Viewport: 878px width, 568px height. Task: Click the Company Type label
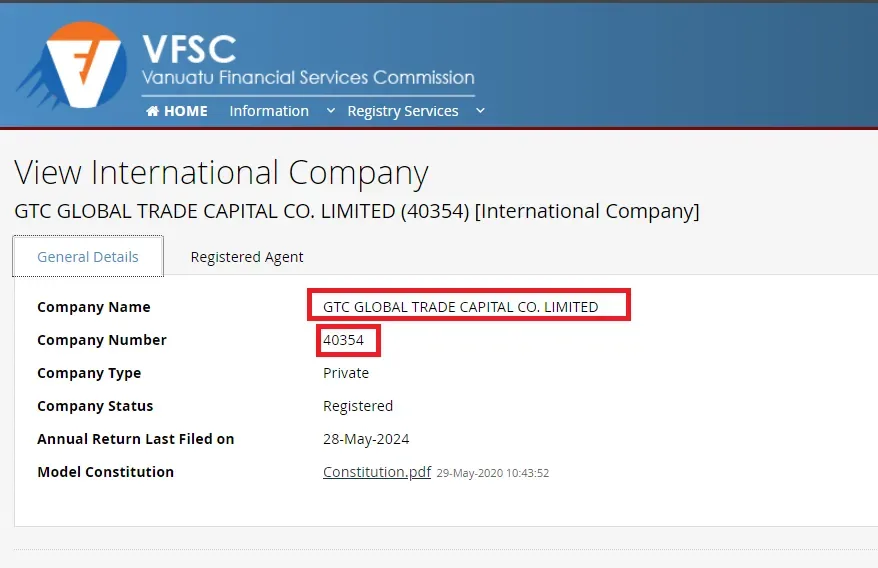[89, 373]
